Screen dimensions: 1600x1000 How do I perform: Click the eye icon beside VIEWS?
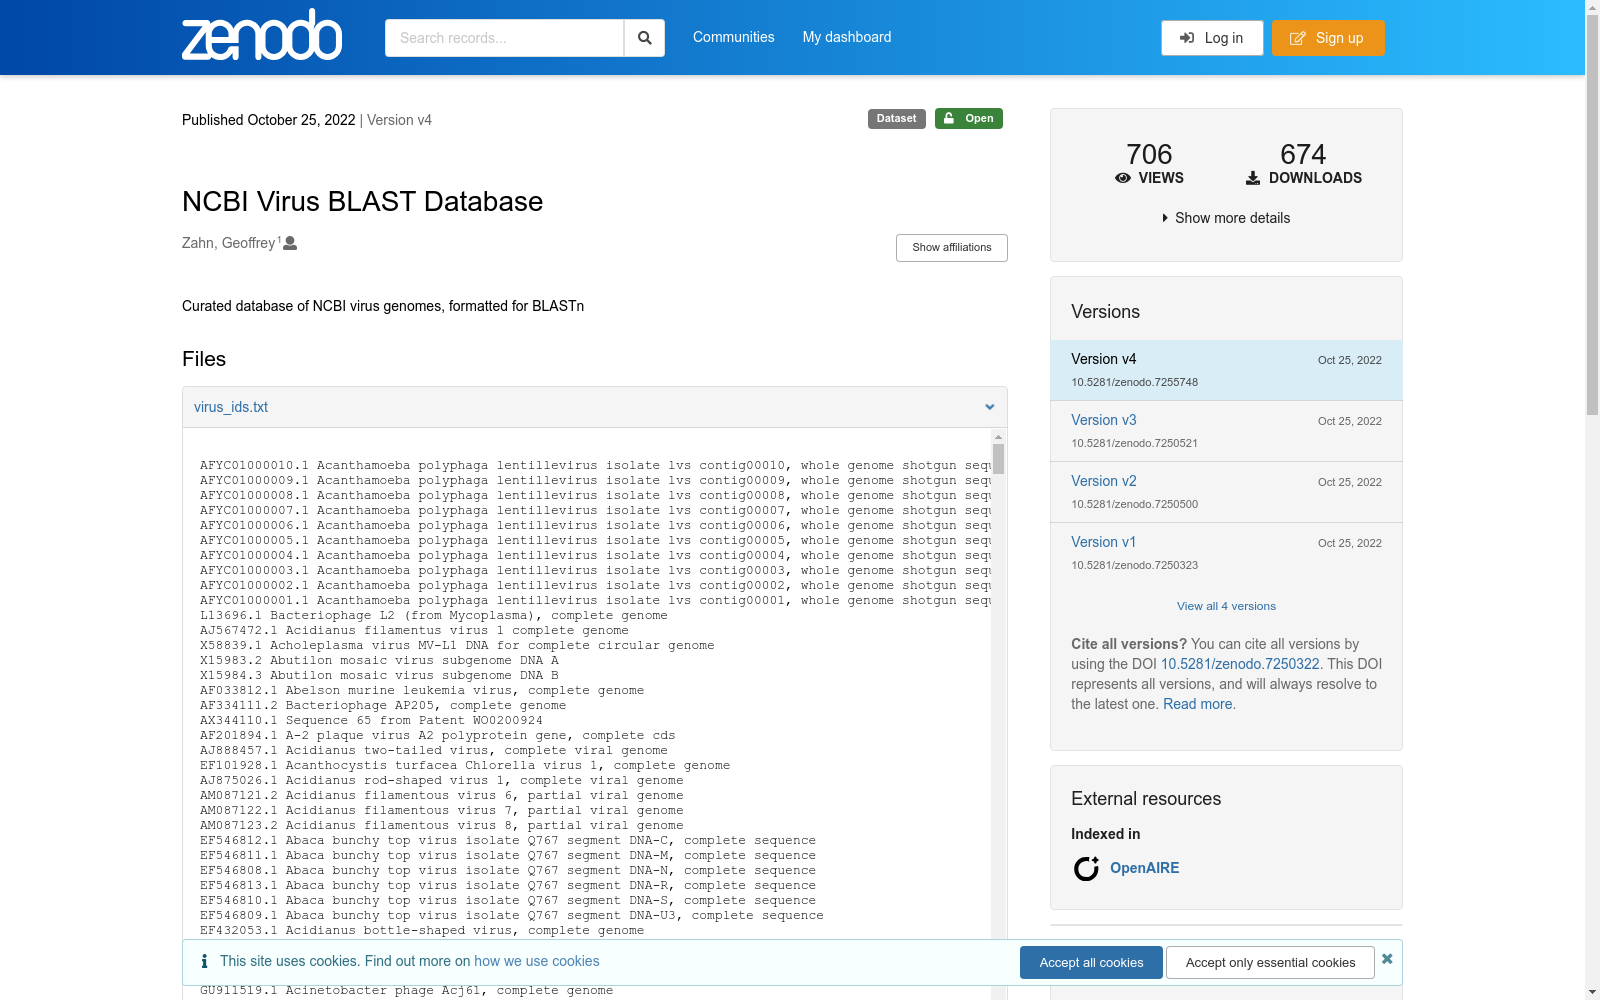pos(1123,178)
